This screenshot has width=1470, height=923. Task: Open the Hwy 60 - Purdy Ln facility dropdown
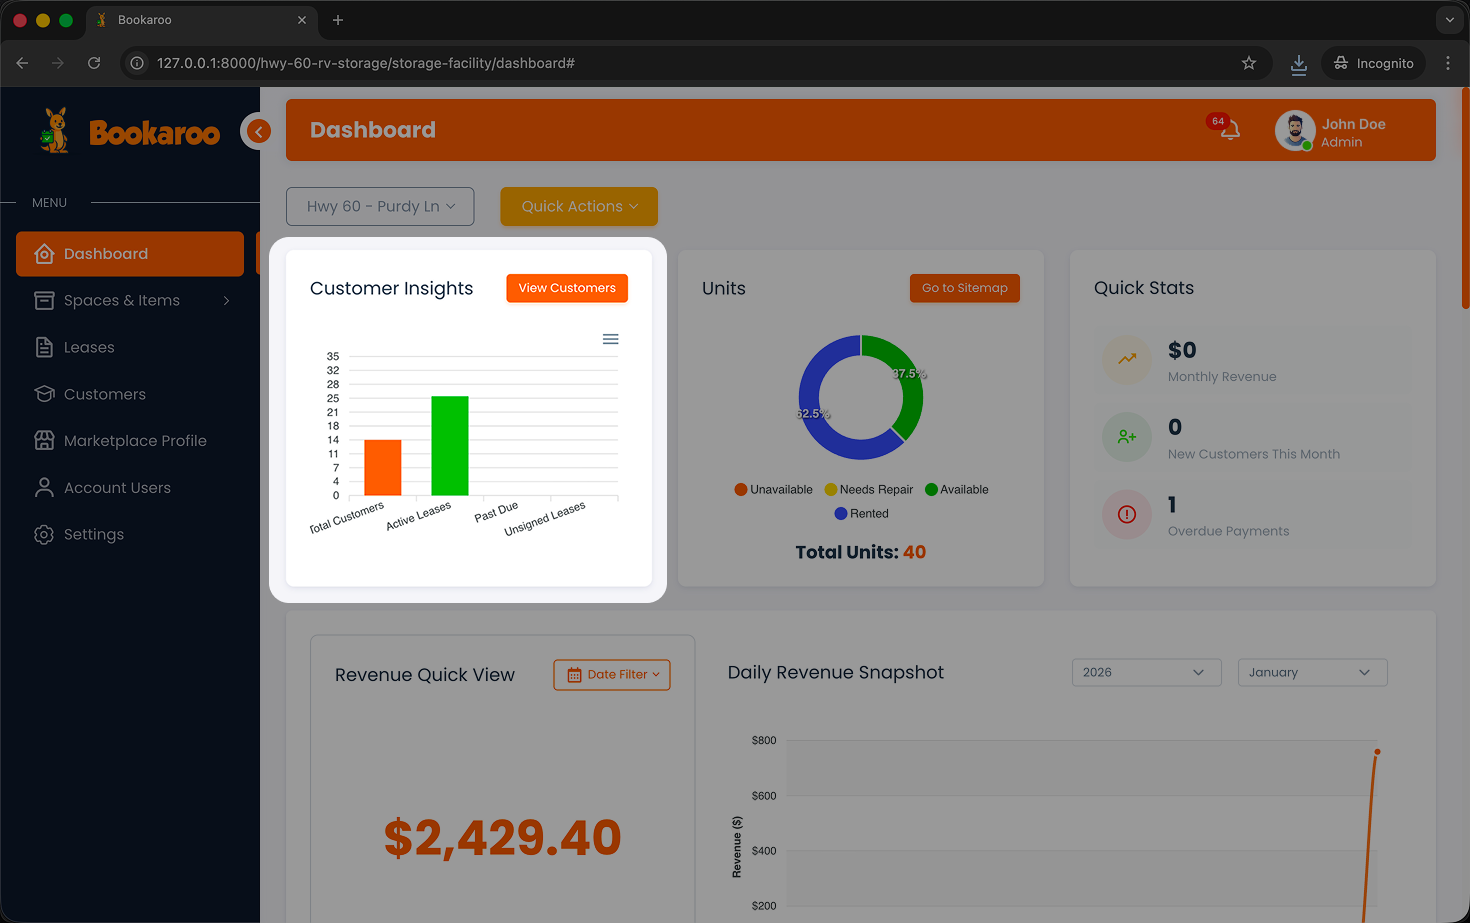click(380, 206)
